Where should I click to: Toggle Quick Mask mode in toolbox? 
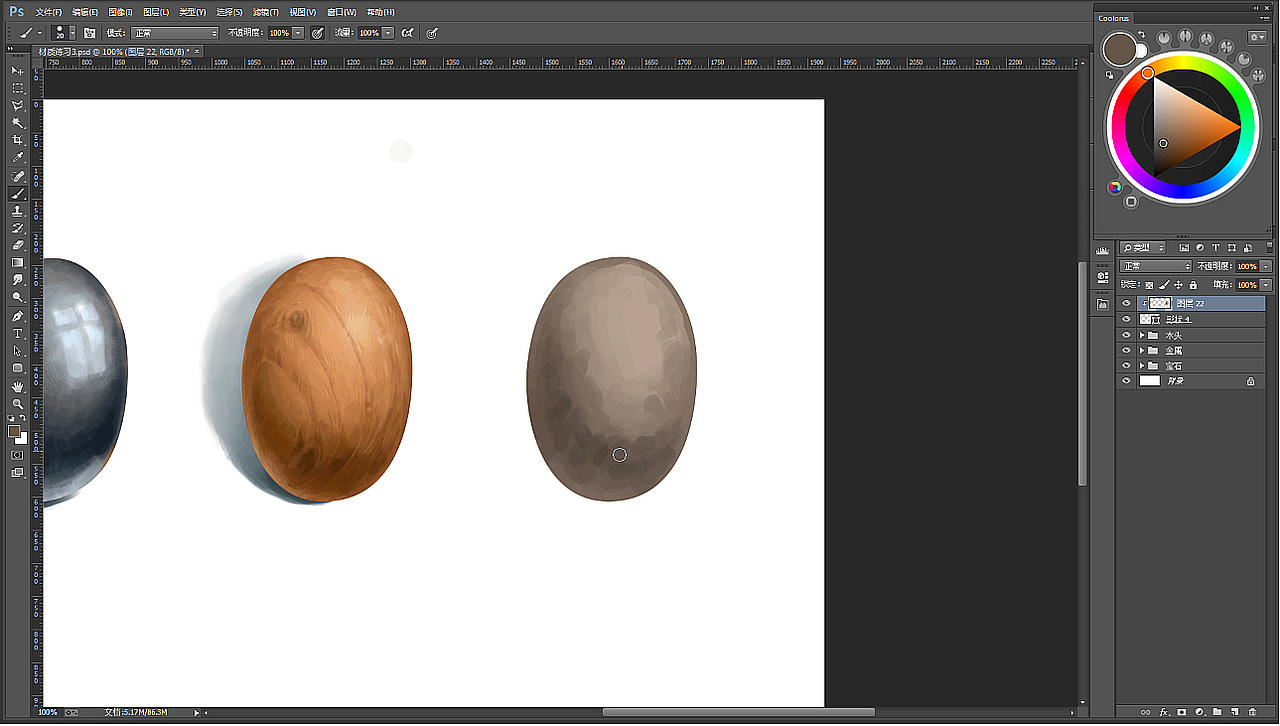tap(17, 454)
